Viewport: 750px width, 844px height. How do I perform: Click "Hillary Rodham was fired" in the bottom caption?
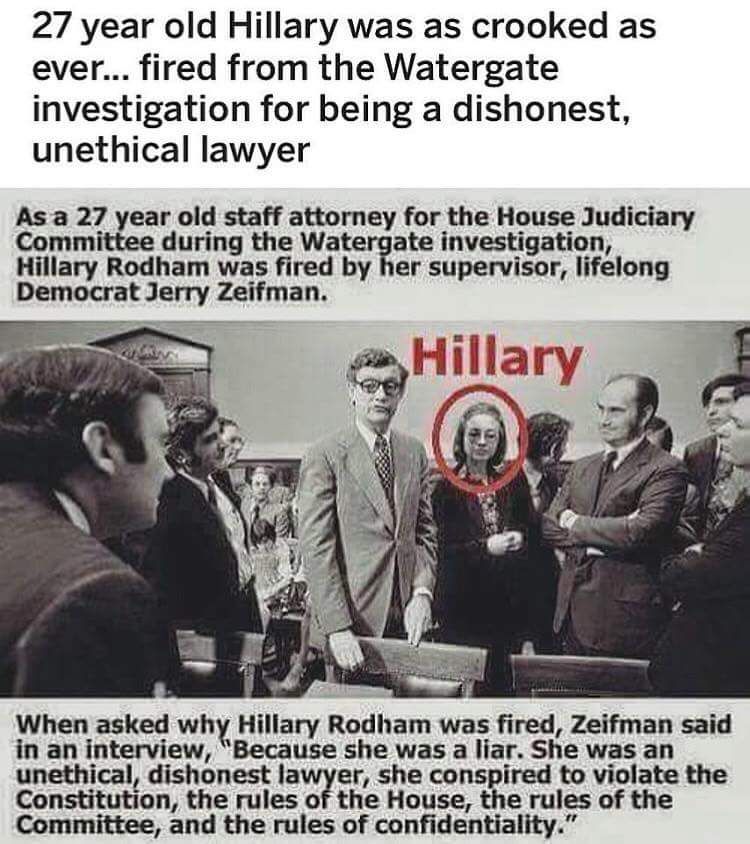pos(399,725)
